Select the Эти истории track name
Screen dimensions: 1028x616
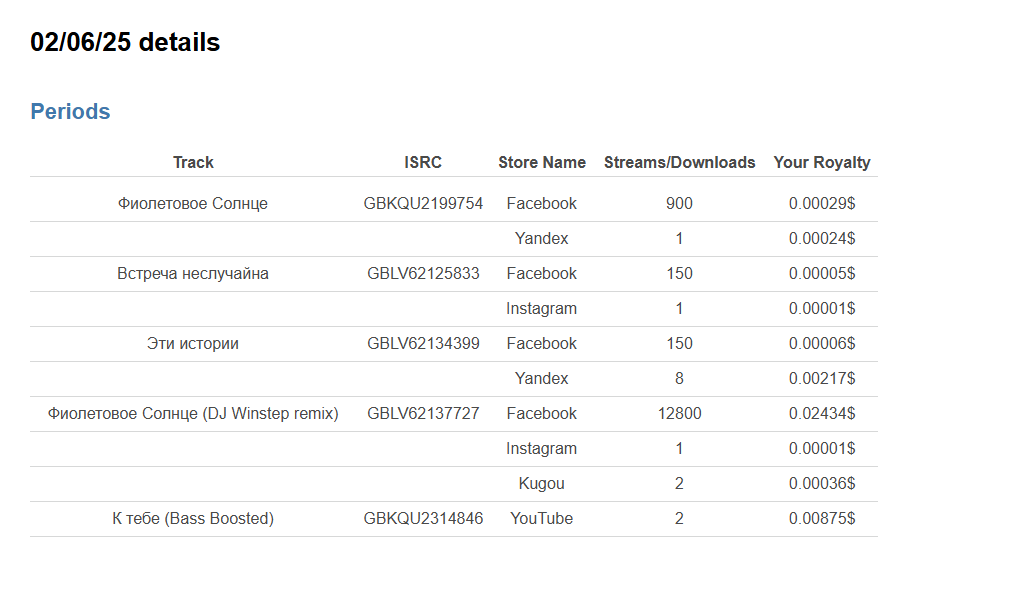[x=193, y=344]
